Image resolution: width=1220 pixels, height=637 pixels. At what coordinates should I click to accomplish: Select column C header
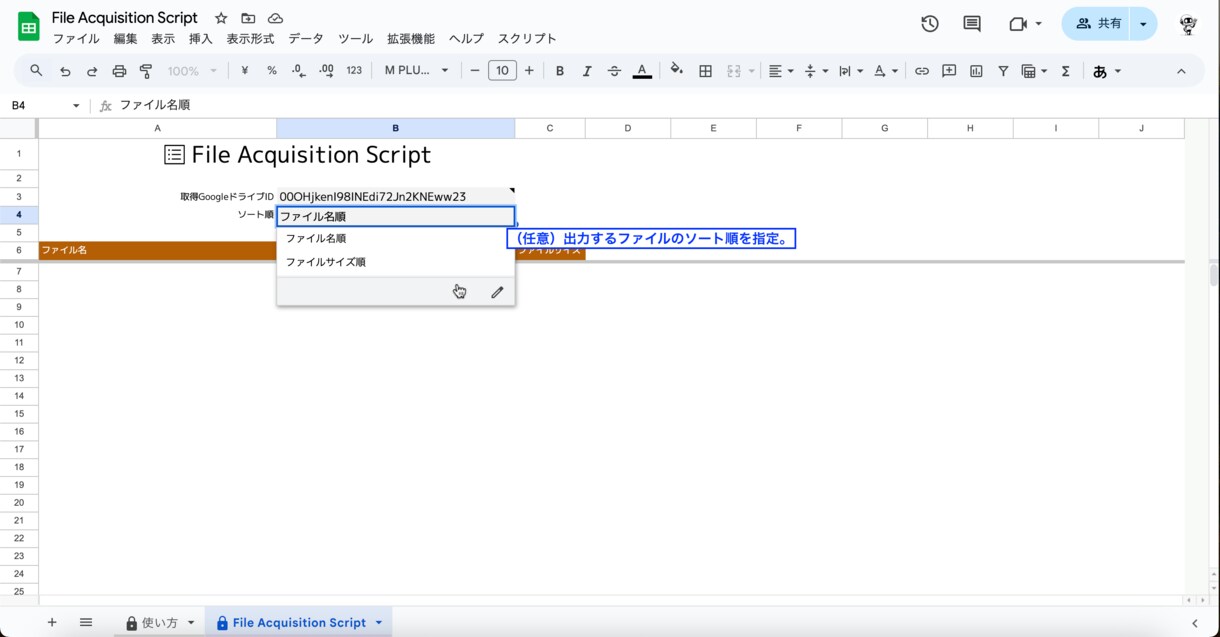(x=550, y=128)
